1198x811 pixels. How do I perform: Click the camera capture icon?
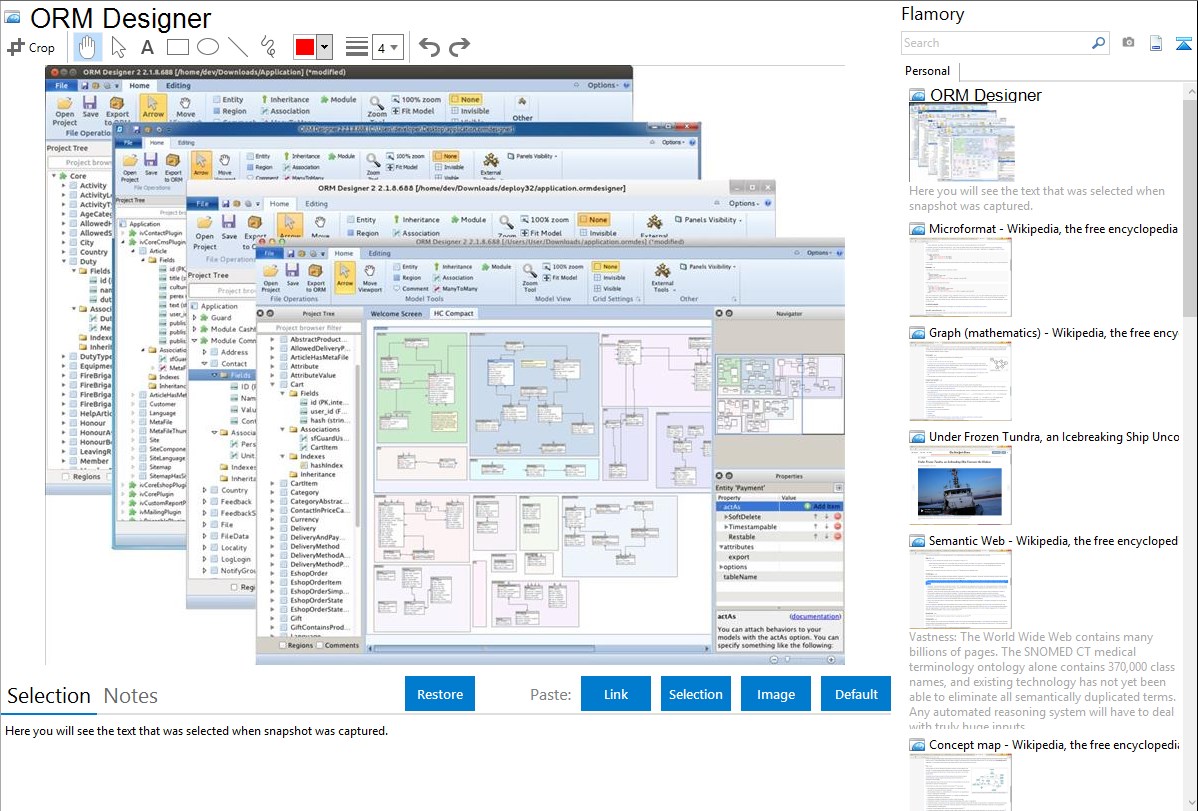(1128, 43)
